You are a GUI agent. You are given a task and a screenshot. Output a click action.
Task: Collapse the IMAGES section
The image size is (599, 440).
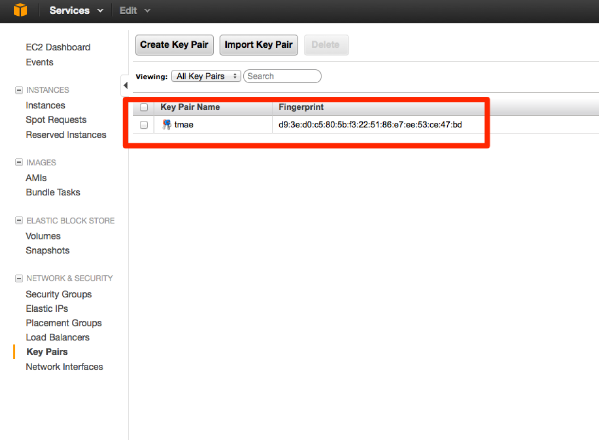(x=19, y=162)
